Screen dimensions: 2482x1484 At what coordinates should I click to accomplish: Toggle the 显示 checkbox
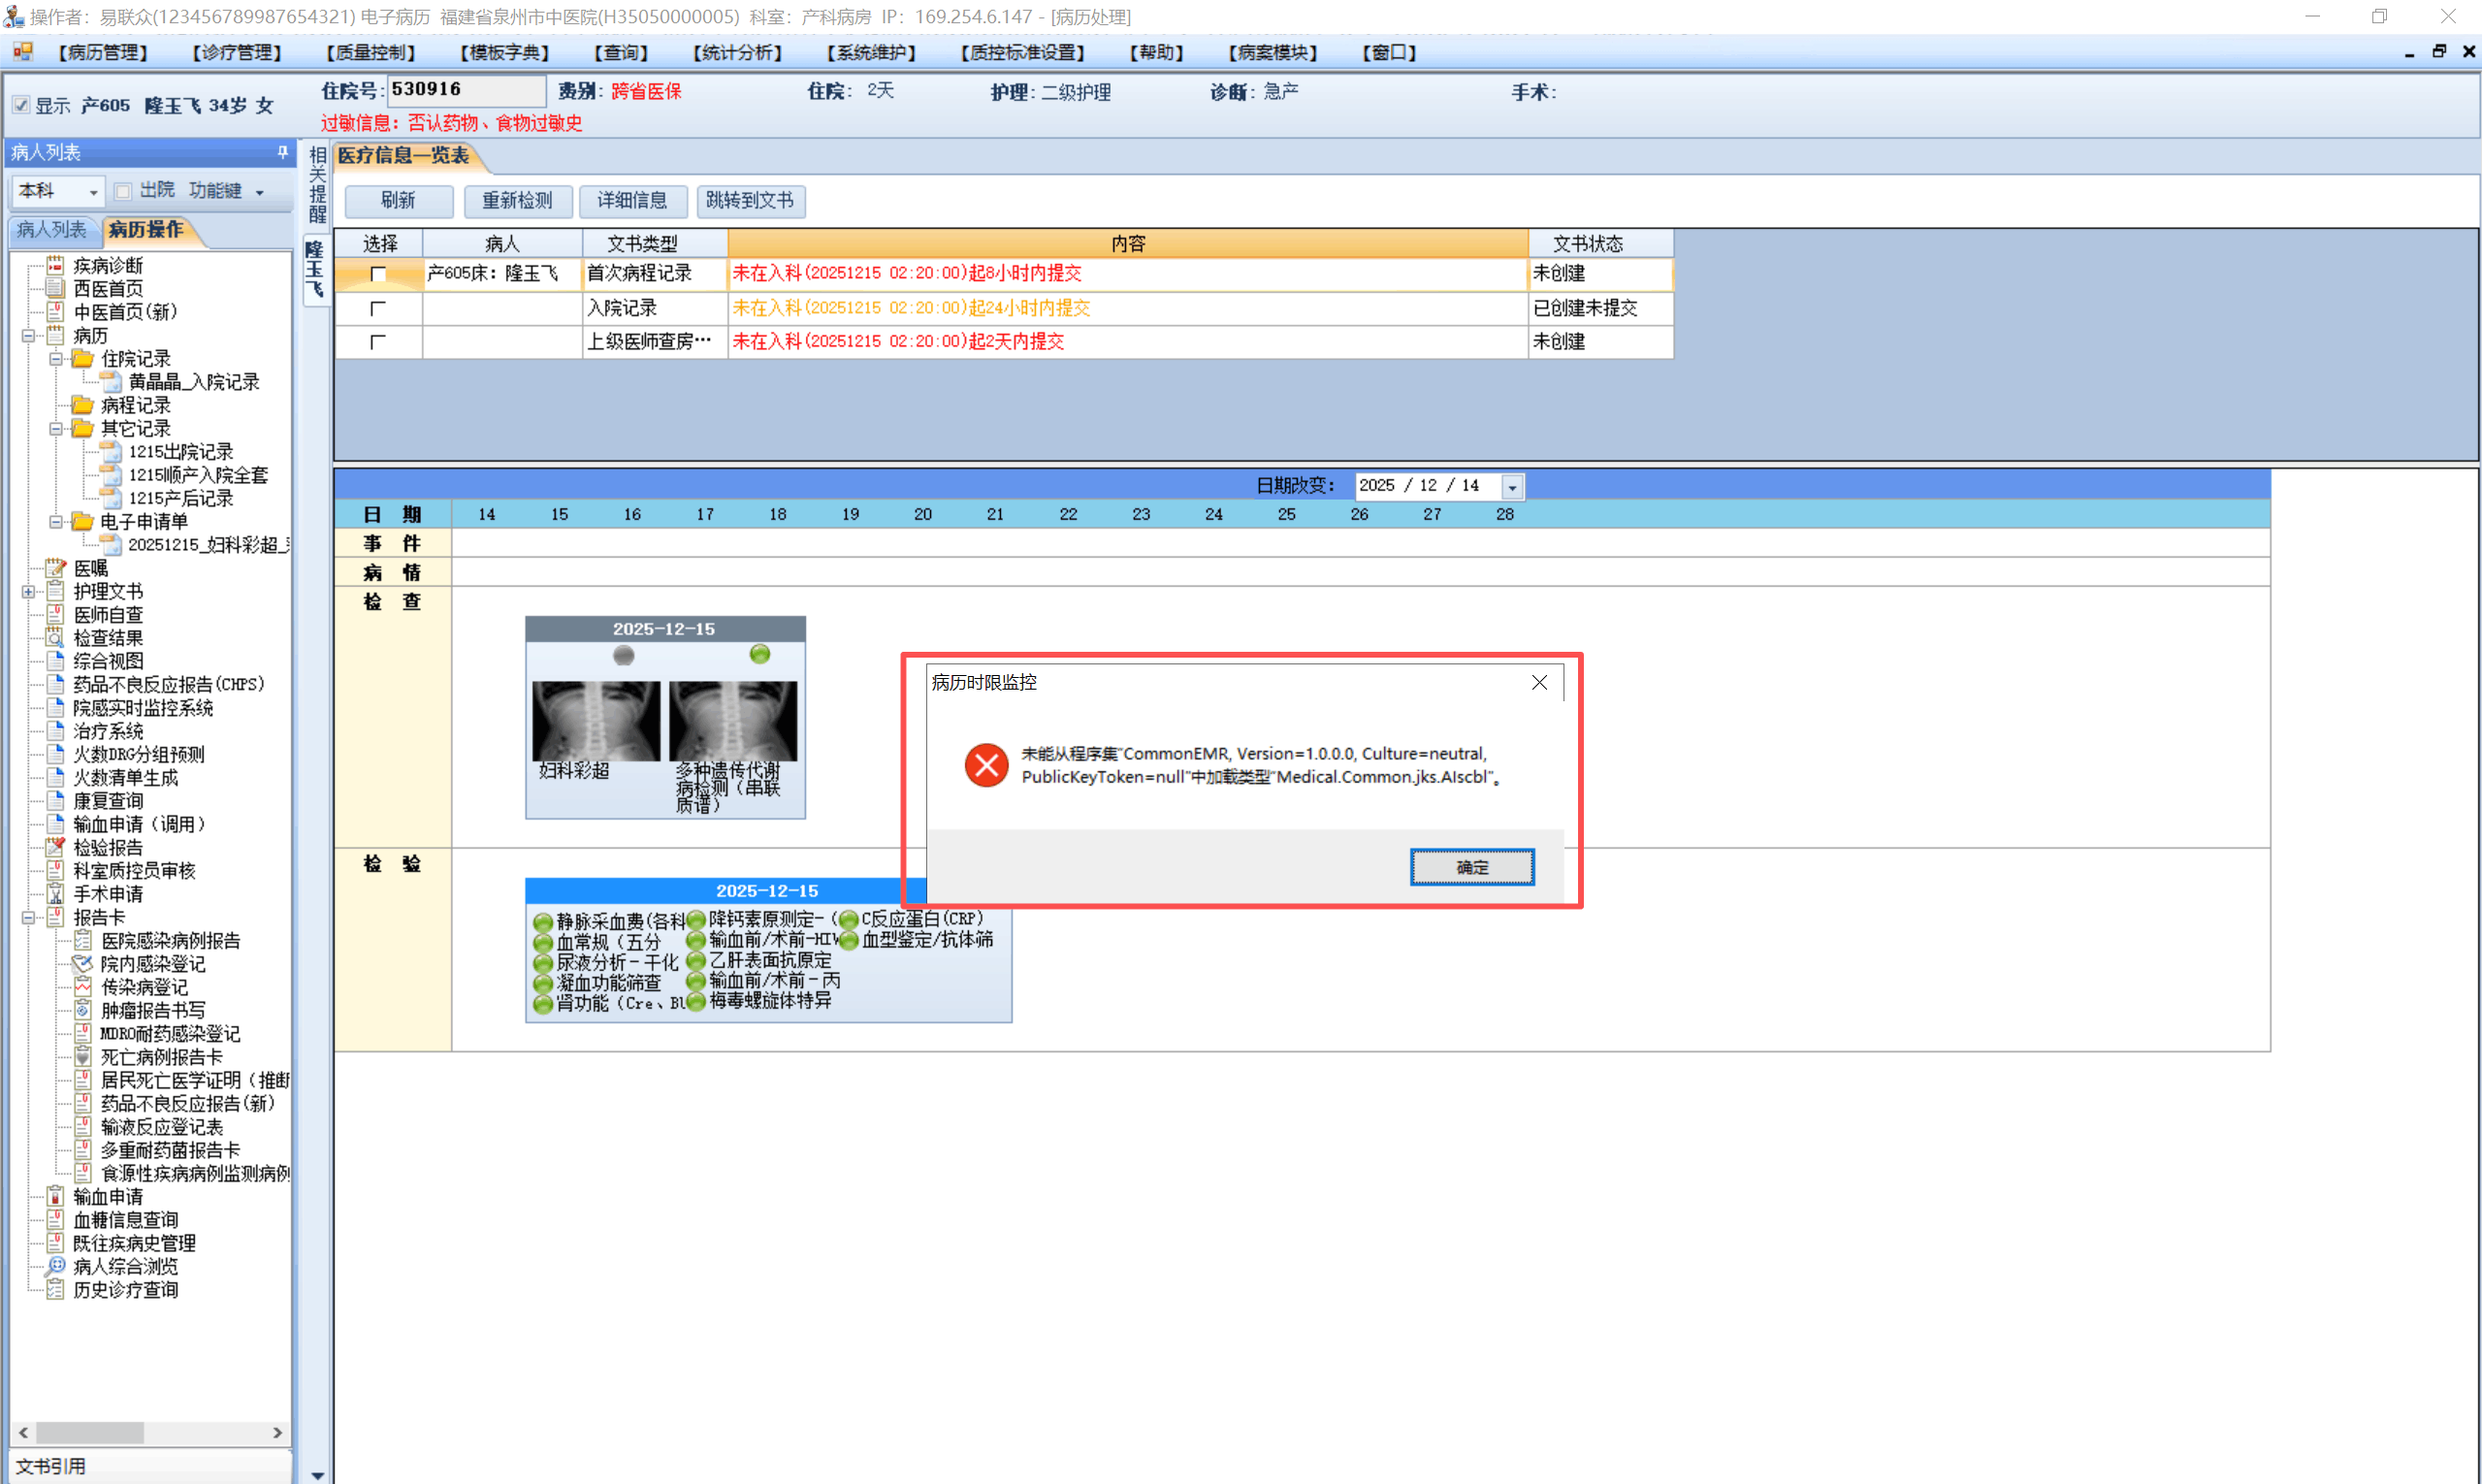point(21,105)
